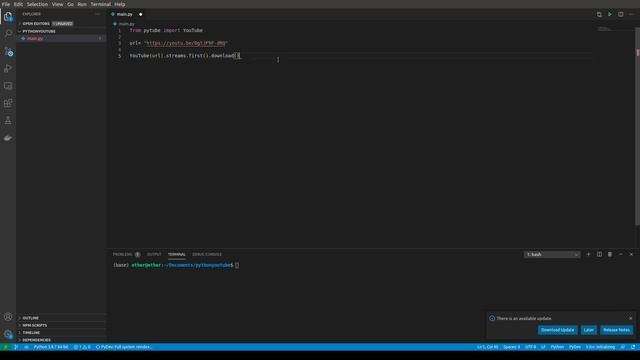Click the Python interpreter version in status bar

51,347
